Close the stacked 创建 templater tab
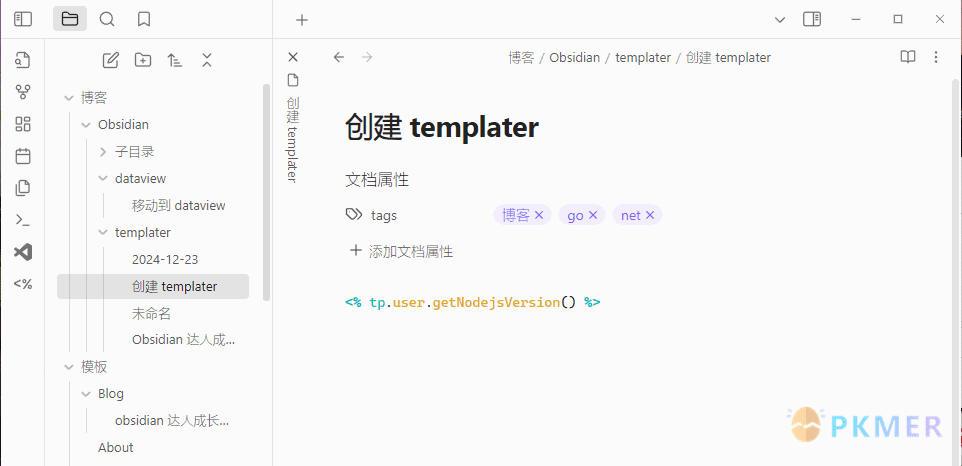 coord(293,57)
